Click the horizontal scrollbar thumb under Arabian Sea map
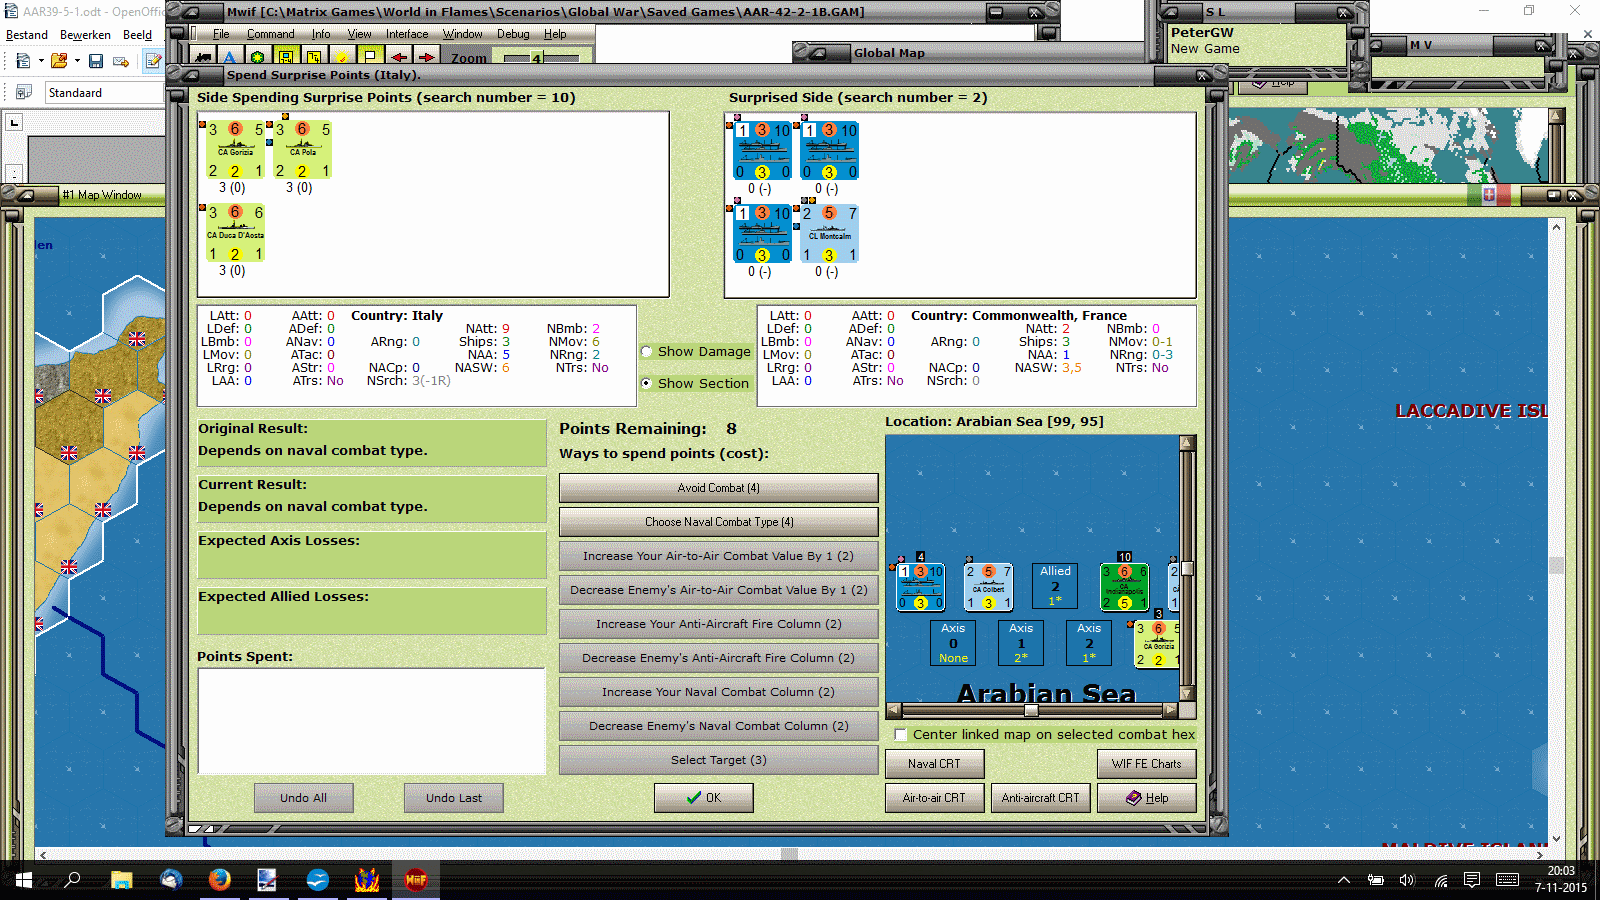 click(x=1031, y=711)
